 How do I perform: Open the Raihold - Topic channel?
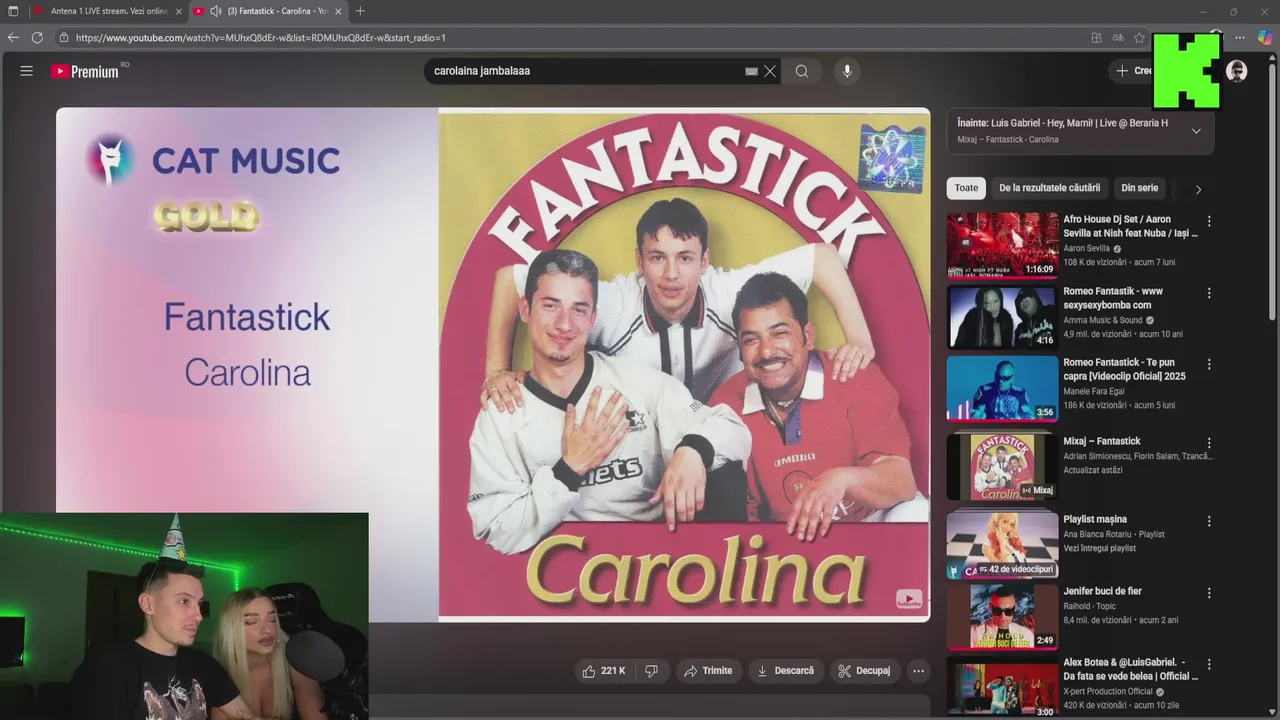tap(1089, 606)
